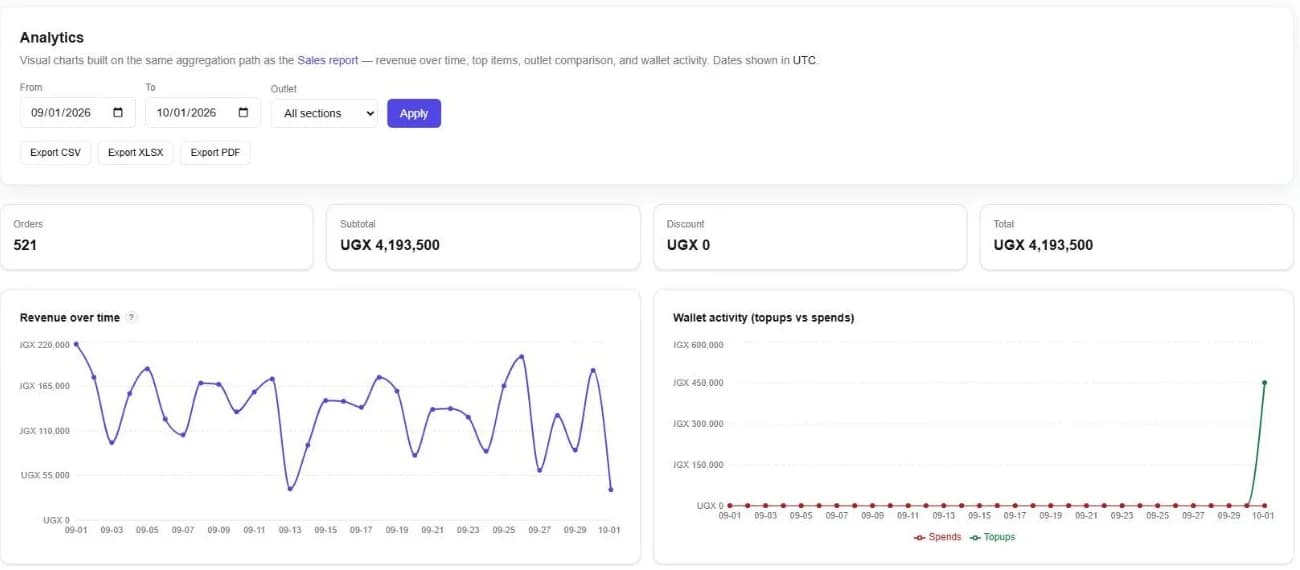
Task: Select the Revenue over time chart title
Action: [70, 317]
